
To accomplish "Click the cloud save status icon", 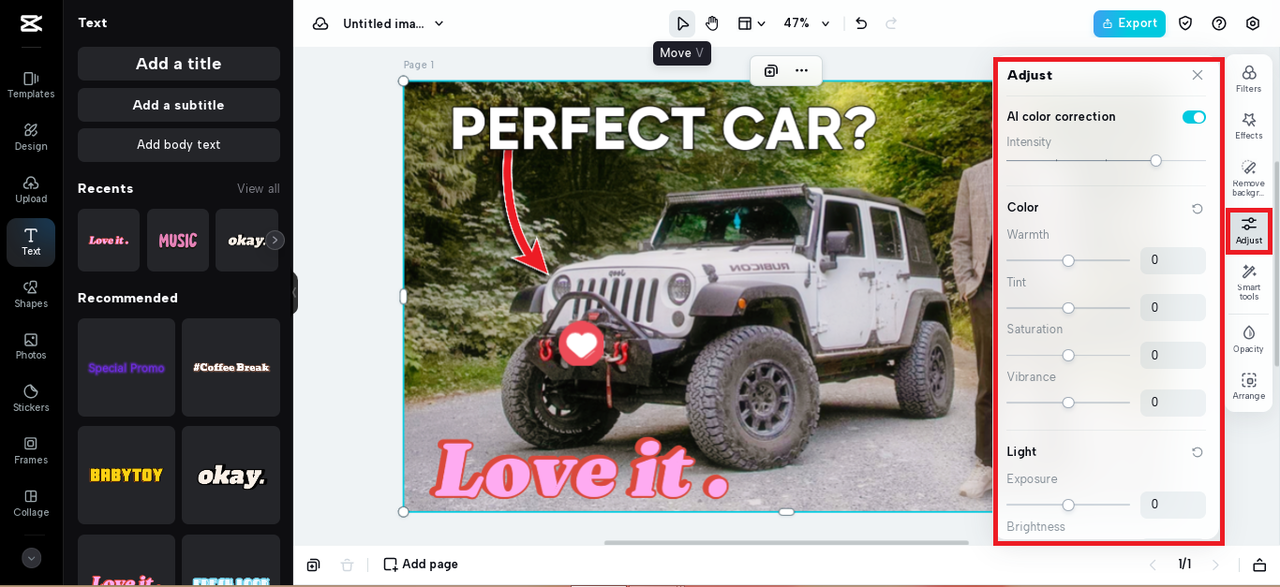I will tap(320, 23).
